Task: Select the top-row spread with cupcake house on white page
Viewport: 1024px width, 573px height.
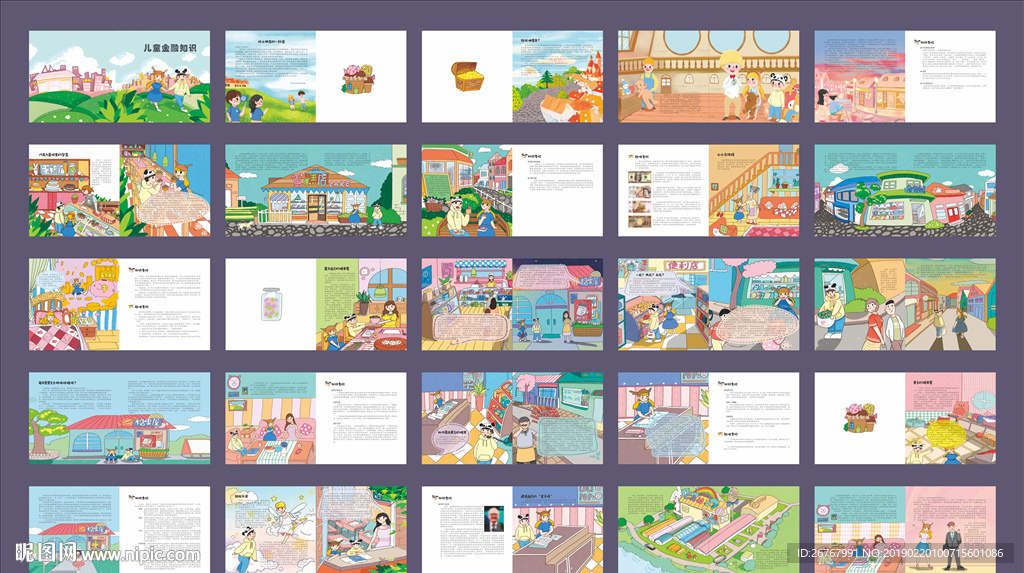Action: pyautogui.click(x=316, y=76)
